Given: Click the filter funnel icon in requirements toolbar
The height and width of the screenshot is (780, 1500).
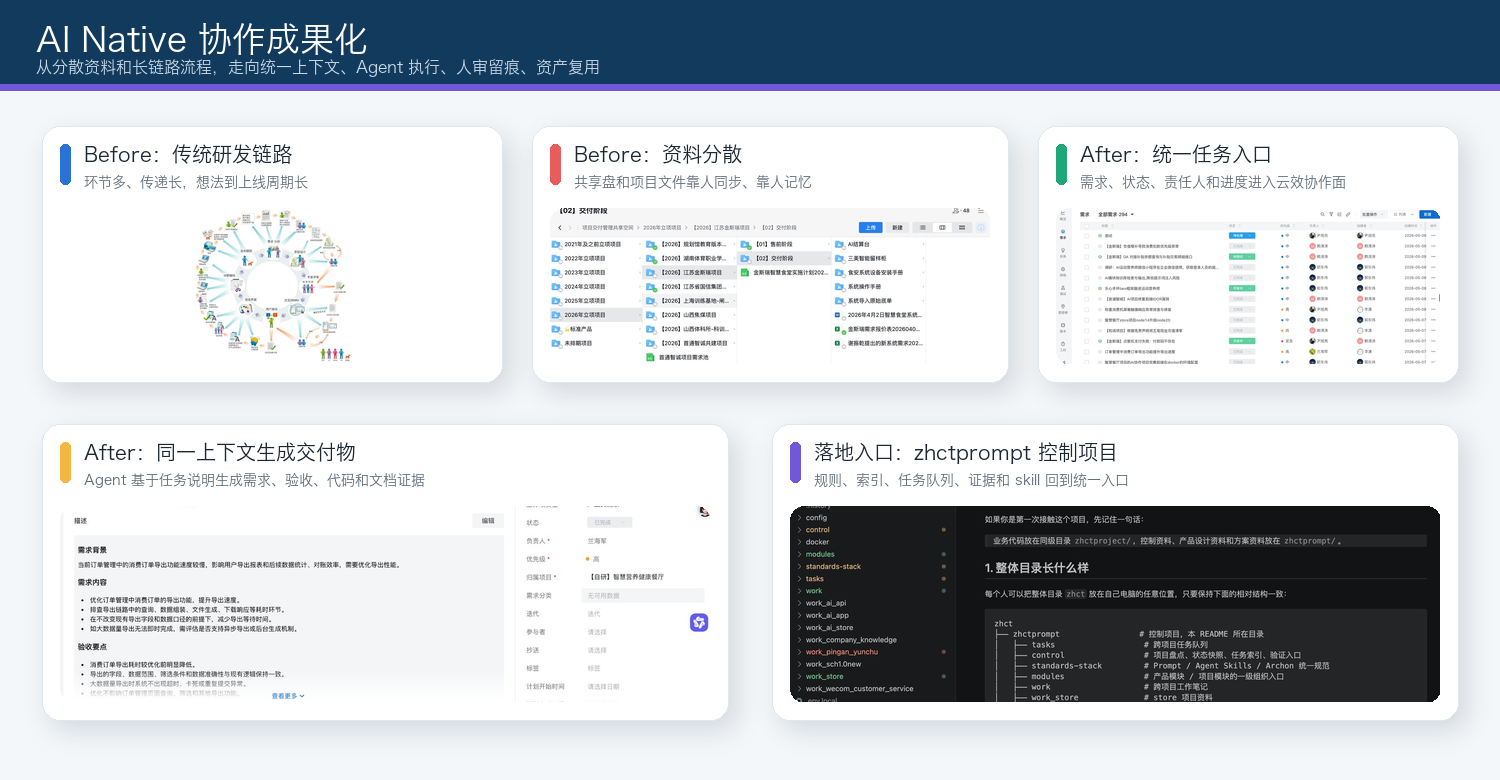Looking at the screenshot, I should 1331,214.
